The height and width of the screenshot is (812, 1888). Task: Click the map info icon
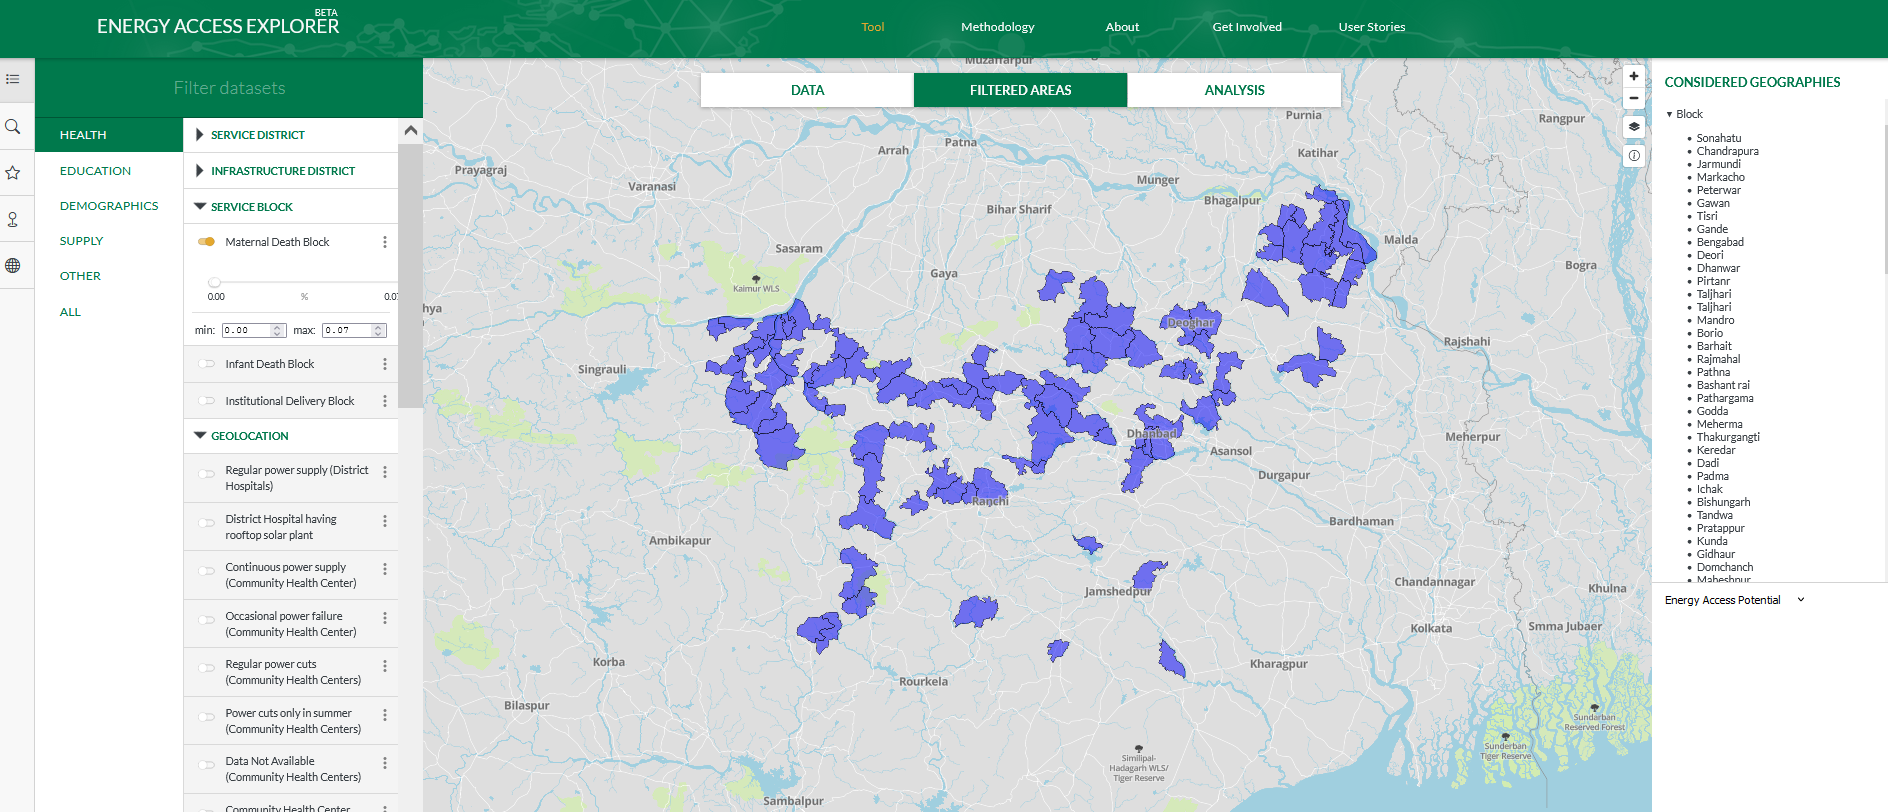(x=1633, y=156)
